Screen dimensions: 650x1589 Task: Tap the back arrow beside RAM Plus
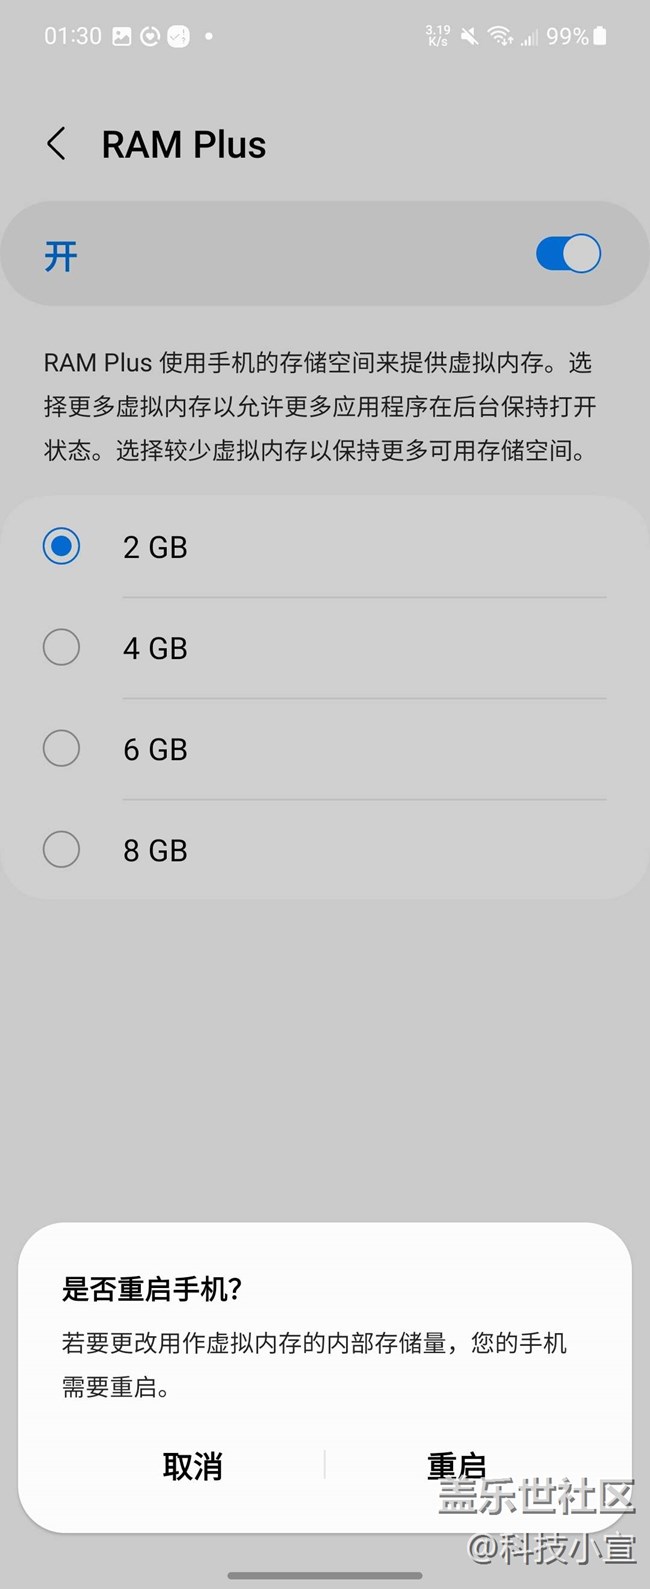click(x=57, y=145)
